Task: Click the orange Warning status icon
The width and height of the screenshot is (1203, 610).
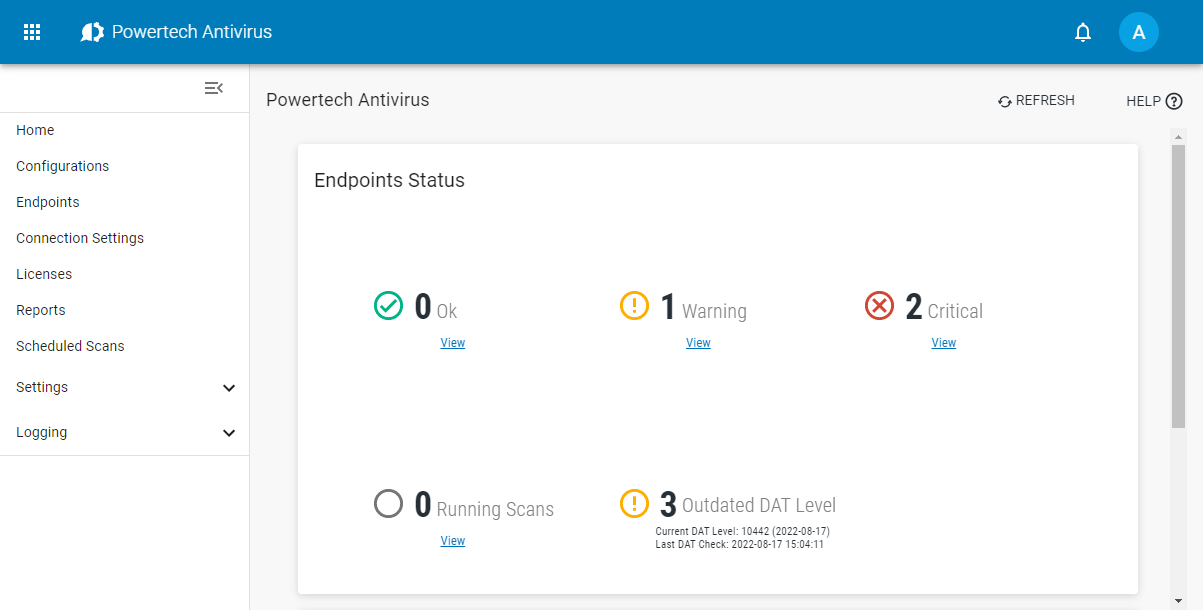Action: [x=635, y=305]
